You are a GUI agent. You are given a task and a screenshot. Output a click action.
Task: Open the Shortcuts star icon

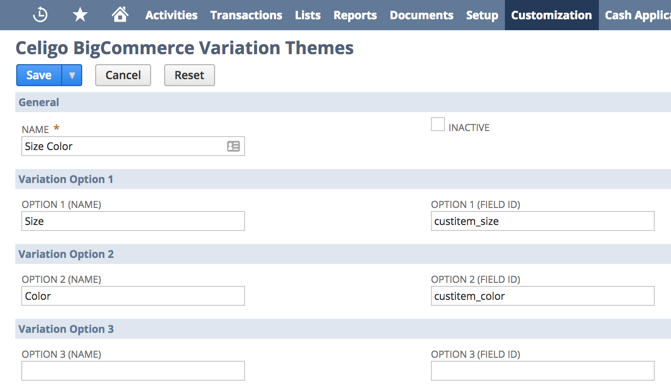80,15
